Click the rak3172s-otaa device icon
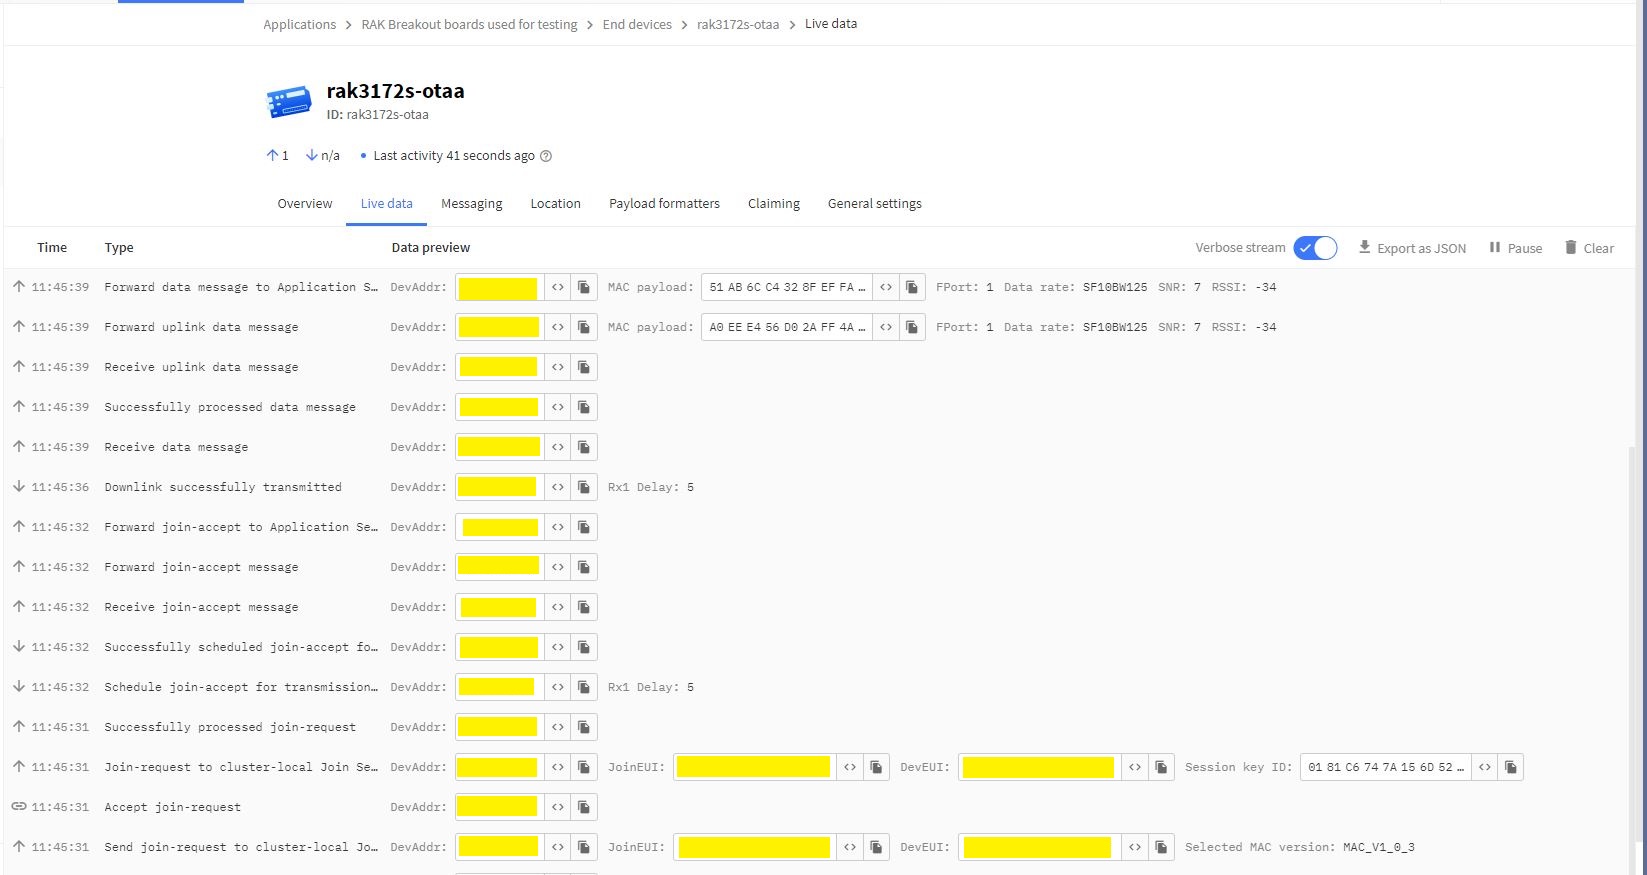This screenshot has height=875, width=1647. pos(289,102)
